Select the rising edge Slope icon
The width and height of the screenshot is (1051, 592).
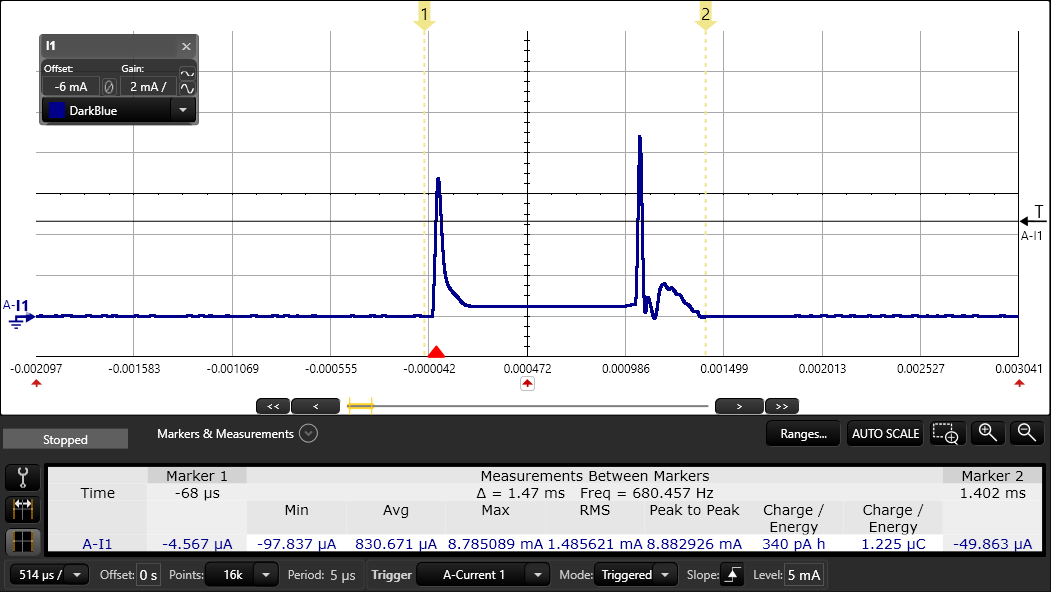point(734,575)
